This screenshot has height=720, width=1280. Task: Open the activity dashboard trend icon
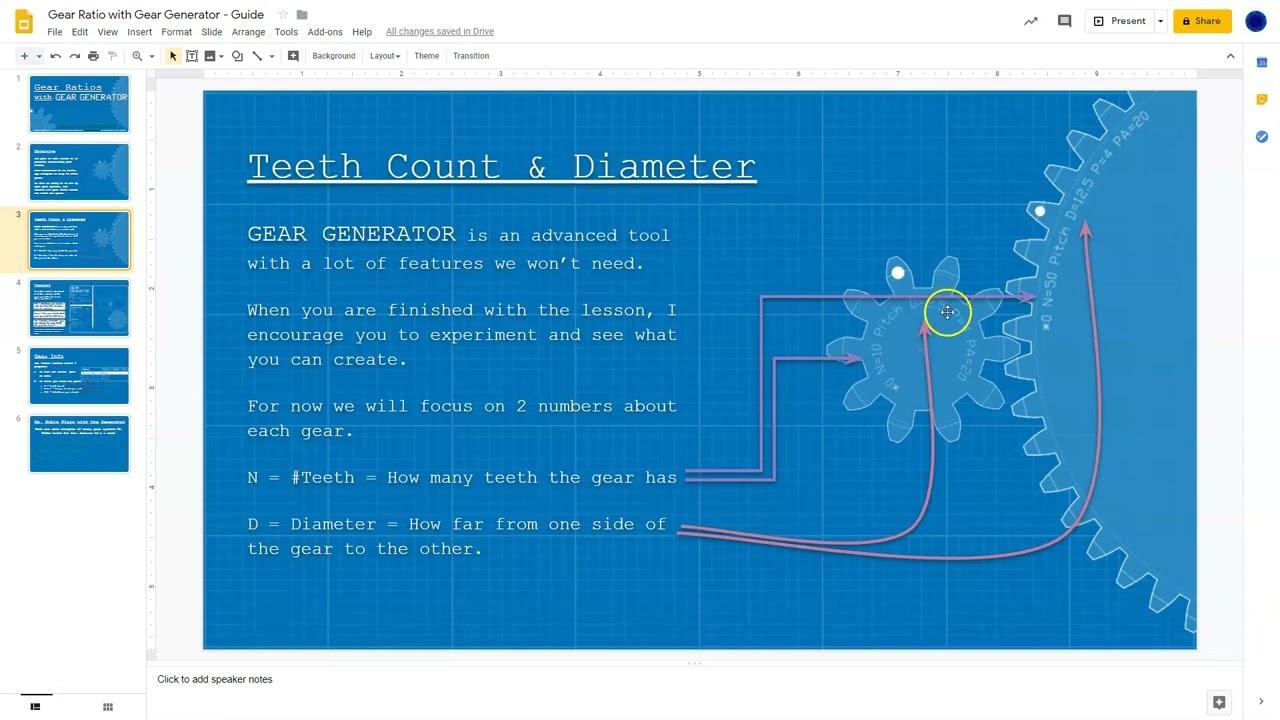pyautogui.click(x=1031, y=21)
